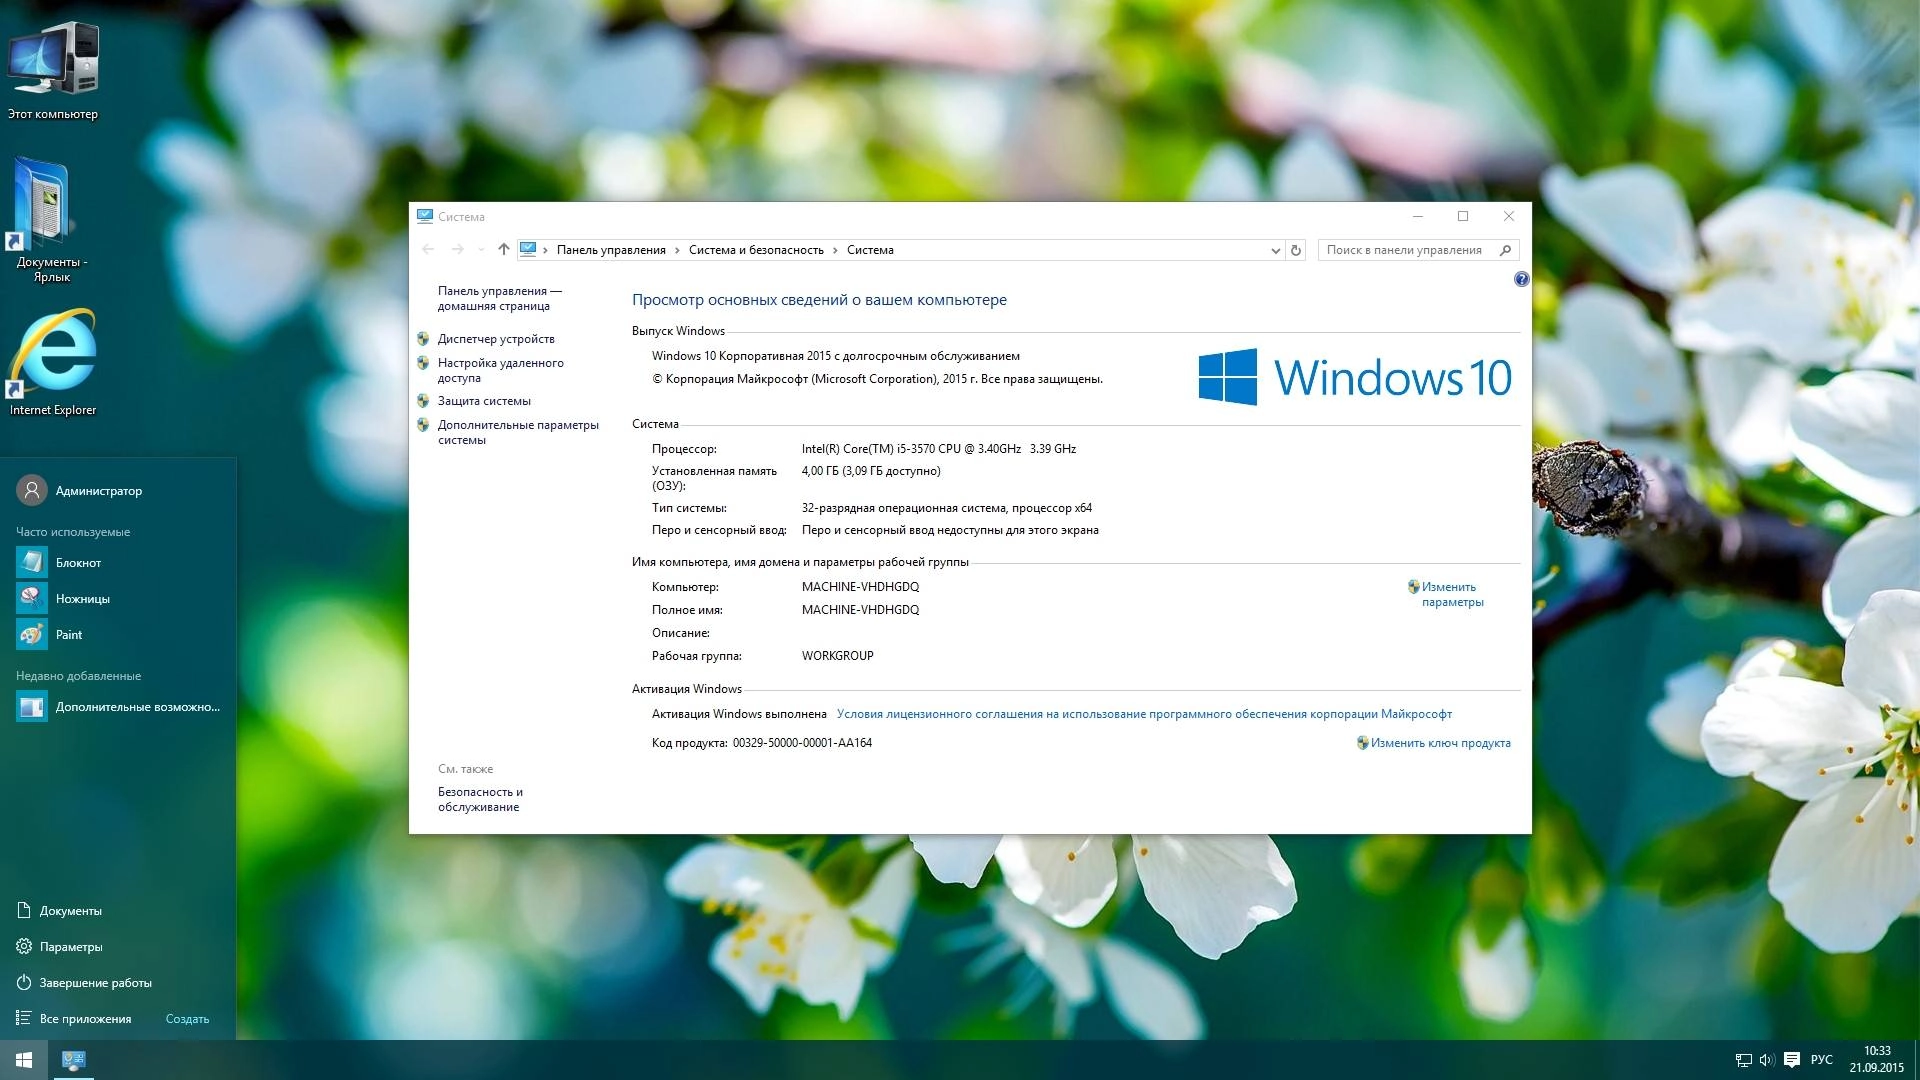Open Help with the question mark icon
This screenshot has width=1920, height=1080.
tap(1521, 279)
